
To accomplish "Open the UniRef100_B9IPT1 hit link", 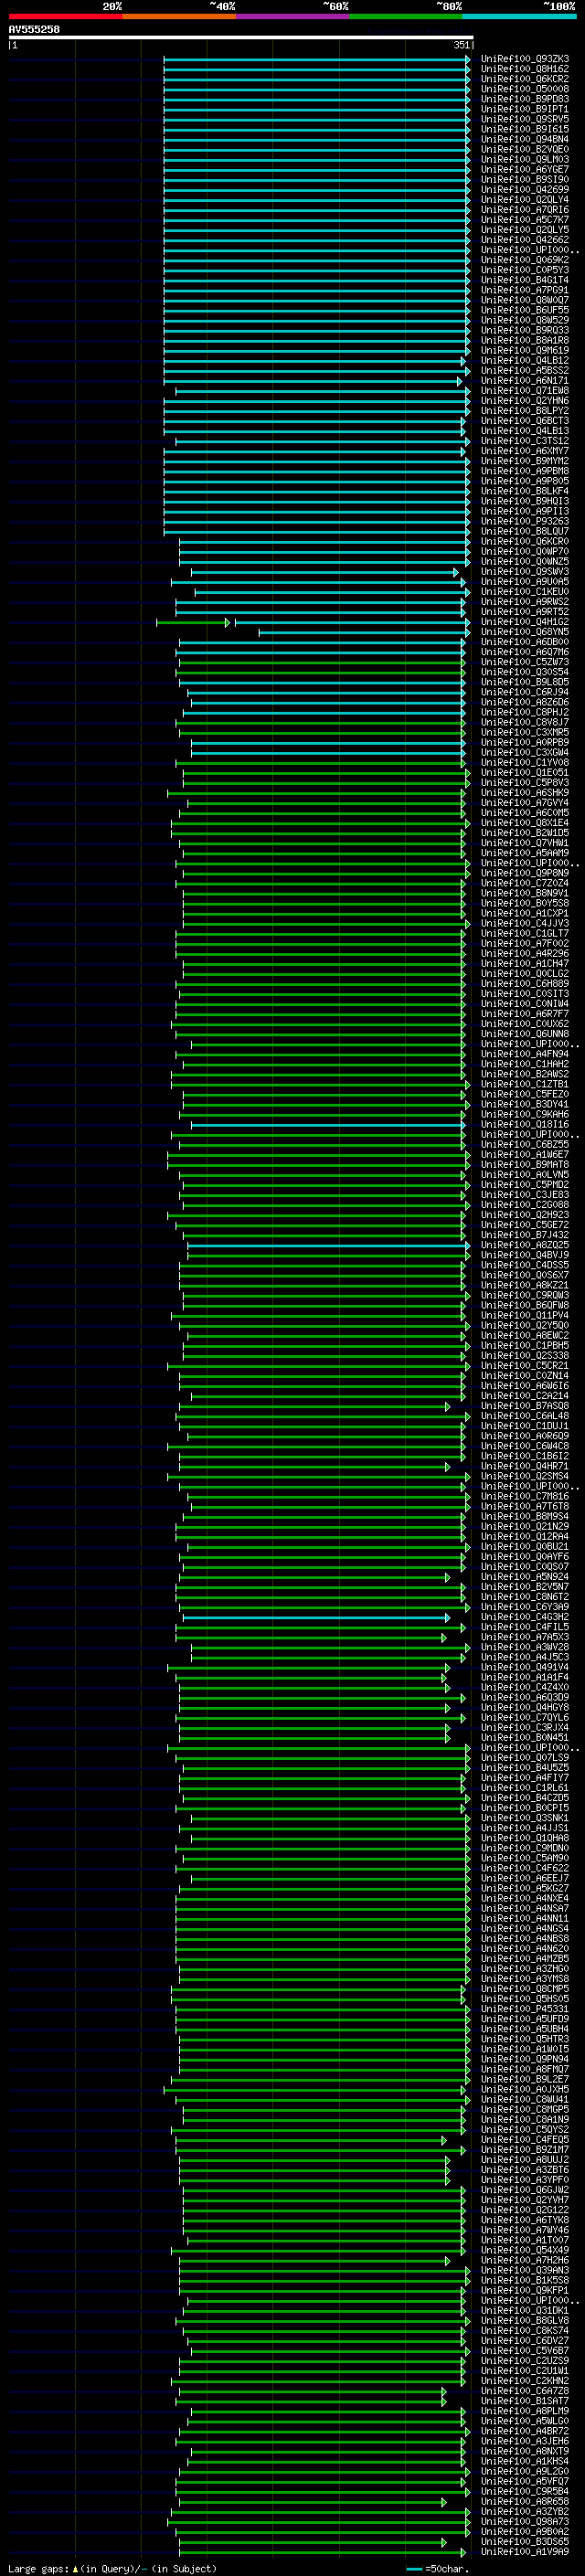I will coord(525,109).
